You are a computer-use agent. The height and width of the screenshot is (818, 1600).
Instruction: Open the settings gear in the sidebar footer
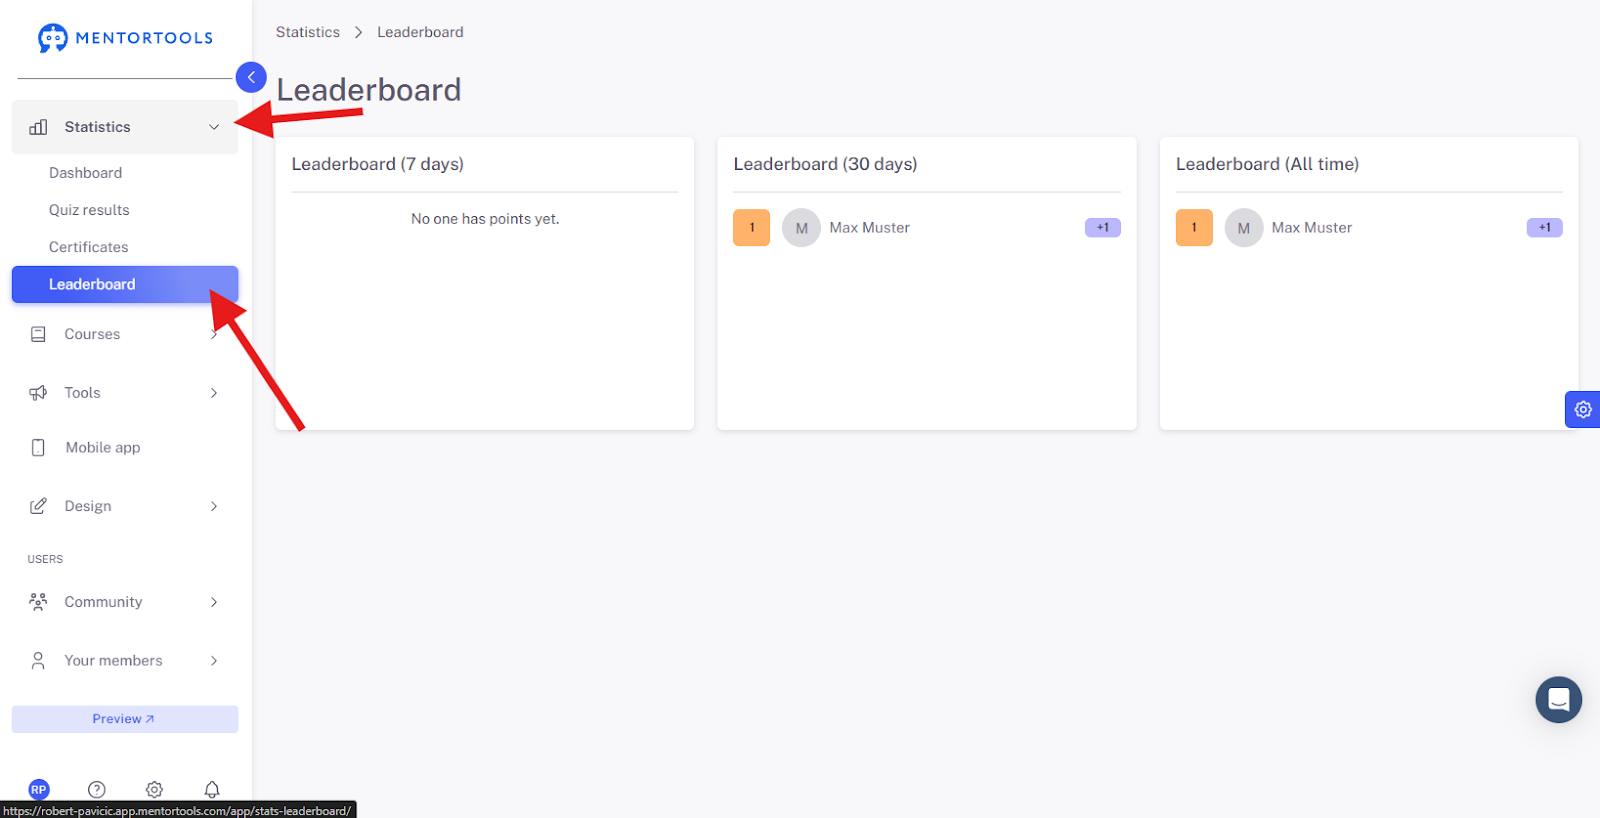[x=154, y=789]
